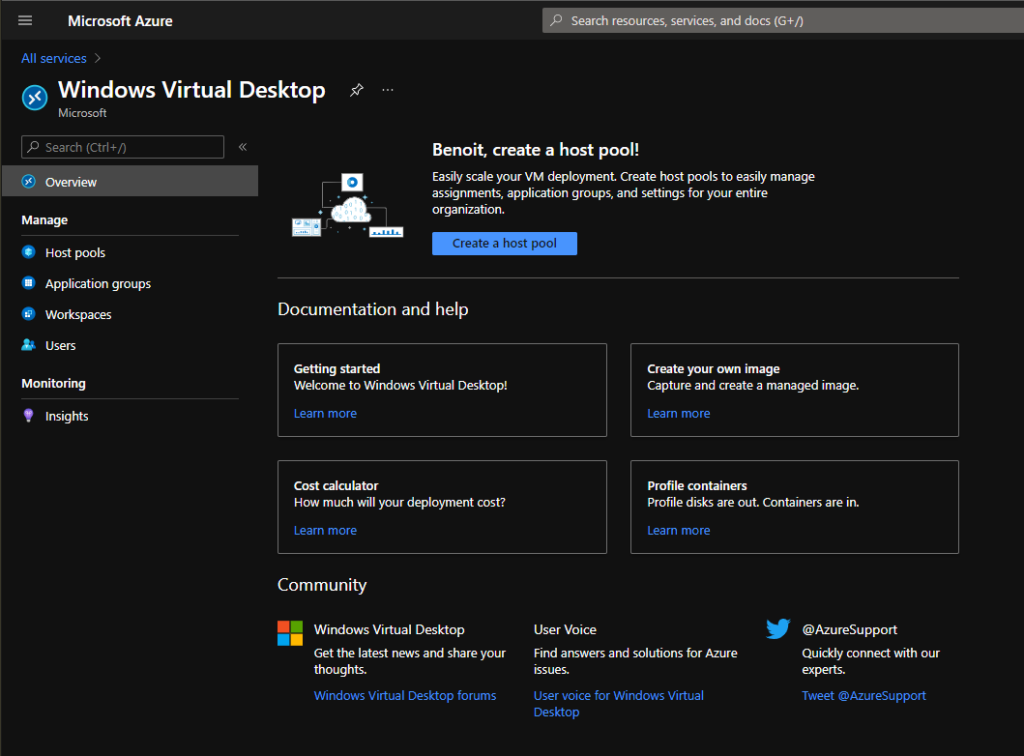Open Insights under Monitoring
This screenshot has width=1024, height=756.
(x=67, y=416)
